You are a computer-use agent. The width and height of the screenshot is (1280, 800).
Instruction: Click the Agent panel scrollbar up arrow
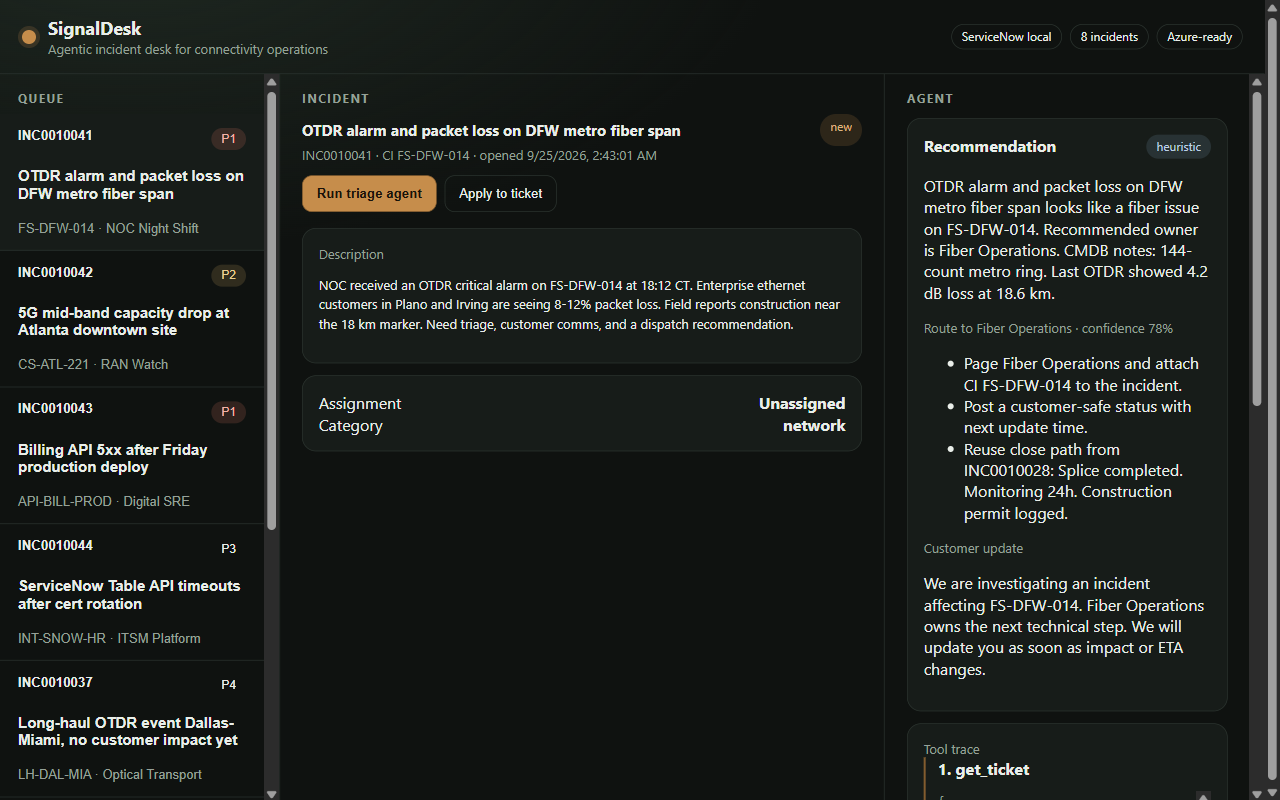1257,81
